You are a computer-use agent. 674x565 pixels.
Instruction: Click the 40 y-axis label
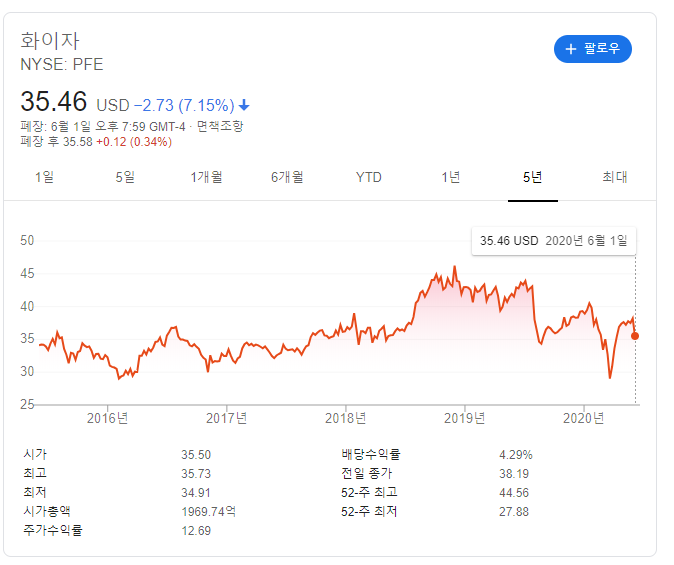(x=27, y=307)
